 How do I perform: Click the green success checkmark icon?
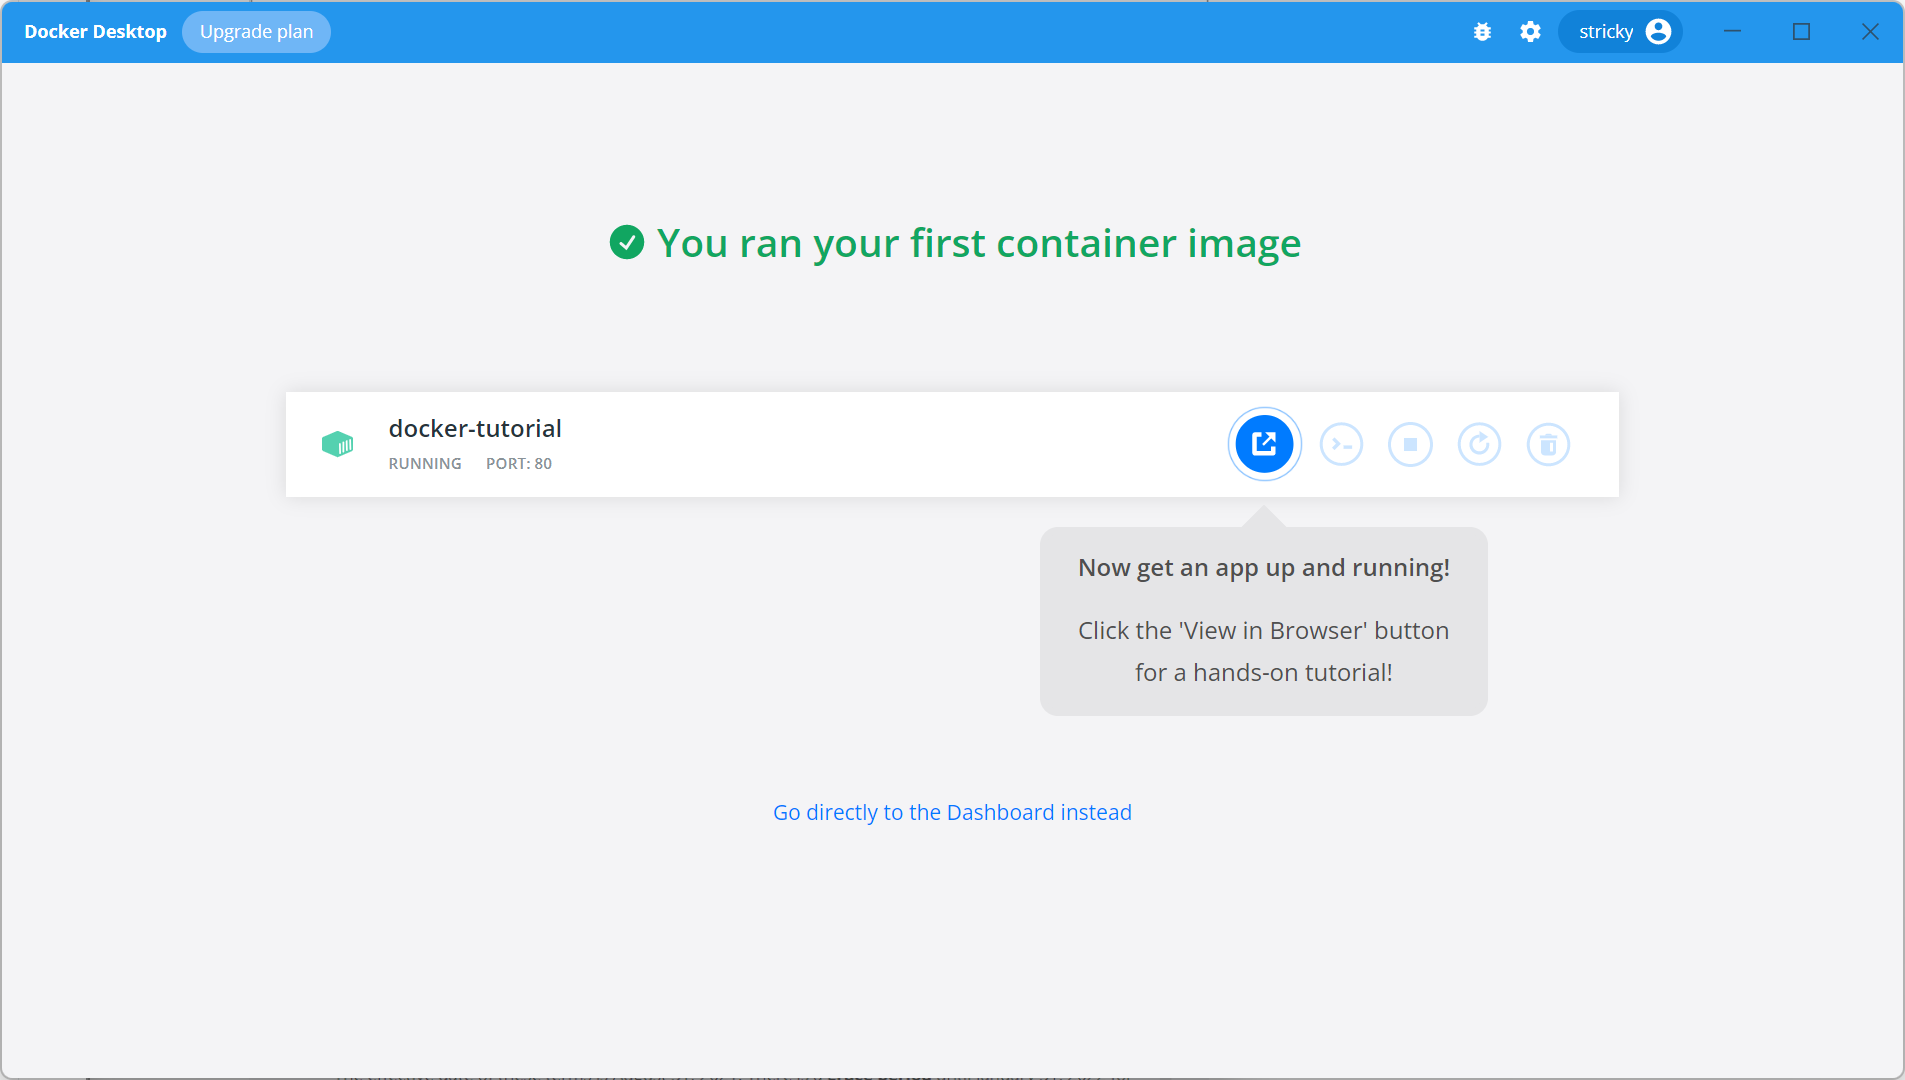(627, 242)
